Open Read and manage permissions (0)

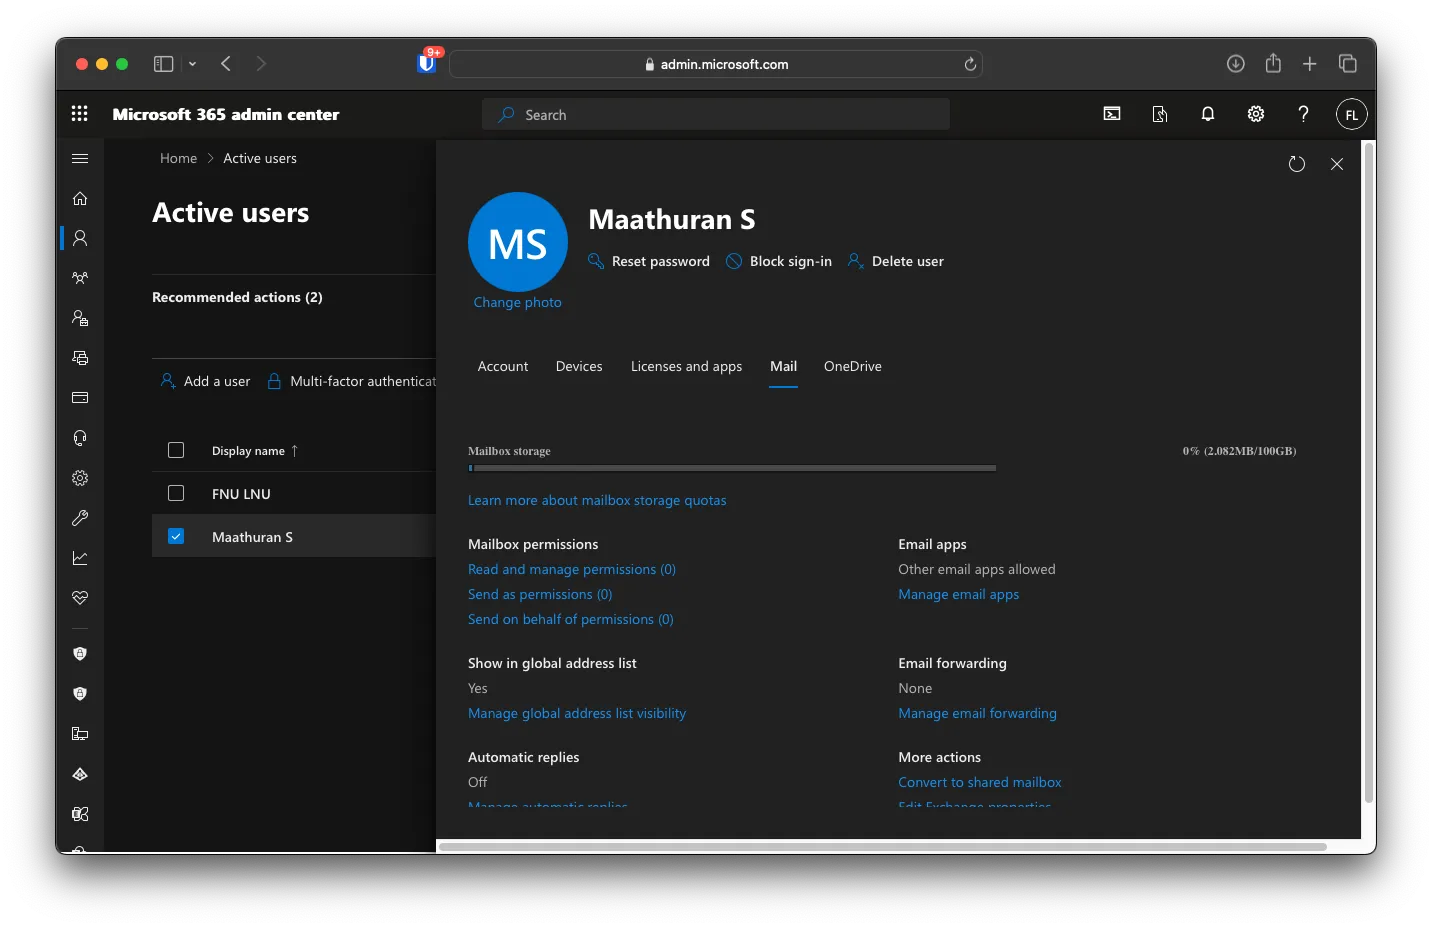click(x=572, y=569)
